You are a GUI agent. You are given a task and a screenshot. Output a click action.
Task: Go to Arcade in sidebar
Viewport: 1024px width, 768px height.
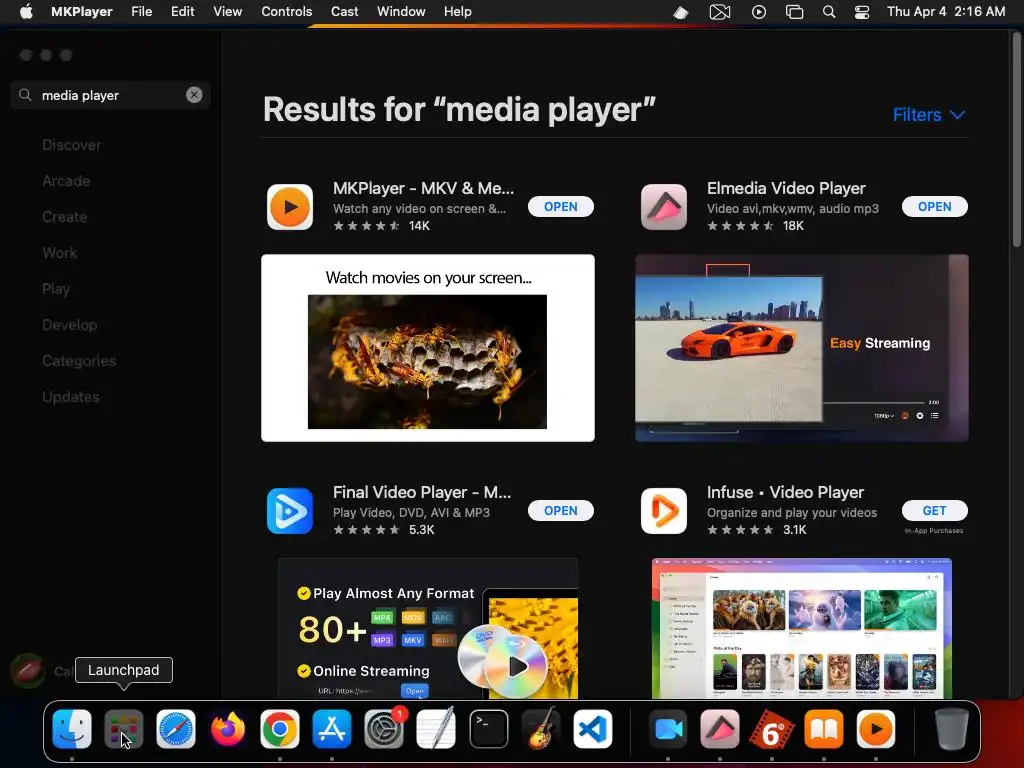(66, 181)
